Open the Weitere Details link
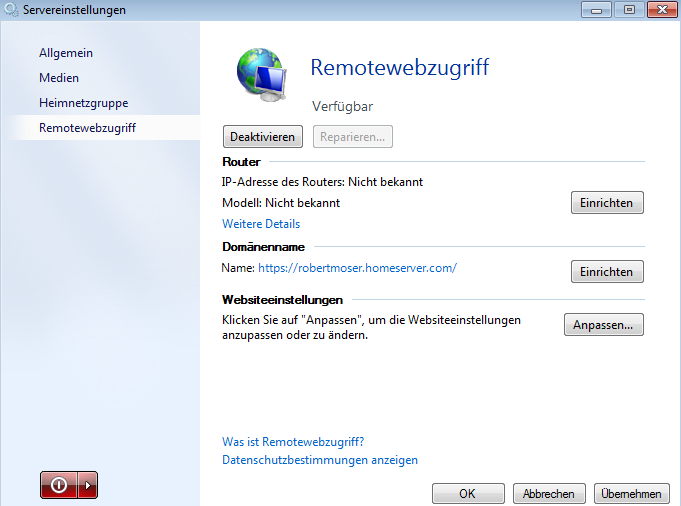This screenshot has height=506, width=681. click(x=261, y=224)
